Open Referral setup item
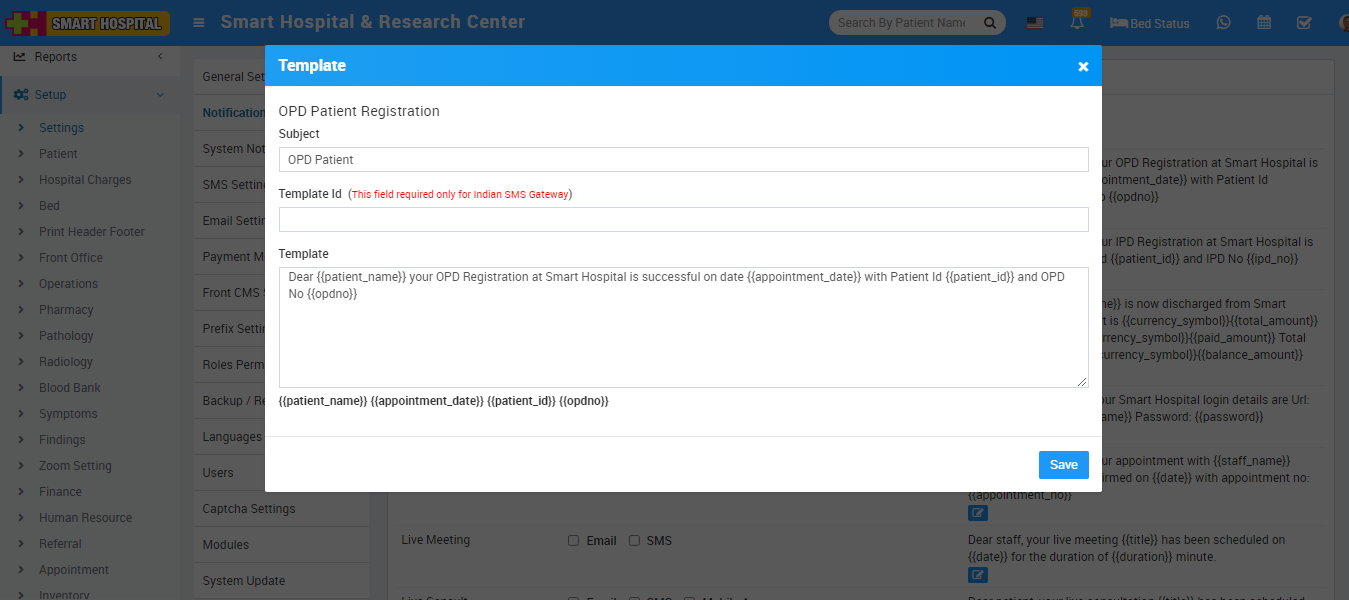This screenshot has height=600, width=1349. coord(60,544)
